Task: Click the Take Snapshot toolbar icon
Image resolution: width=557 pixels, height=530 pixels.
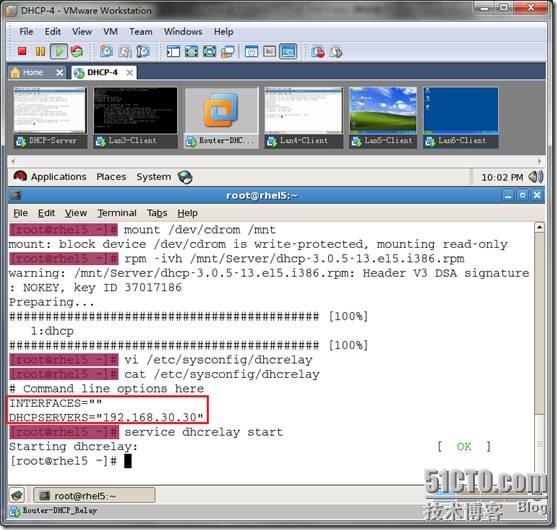Action: pyautogui.click(x=106, y=52)
